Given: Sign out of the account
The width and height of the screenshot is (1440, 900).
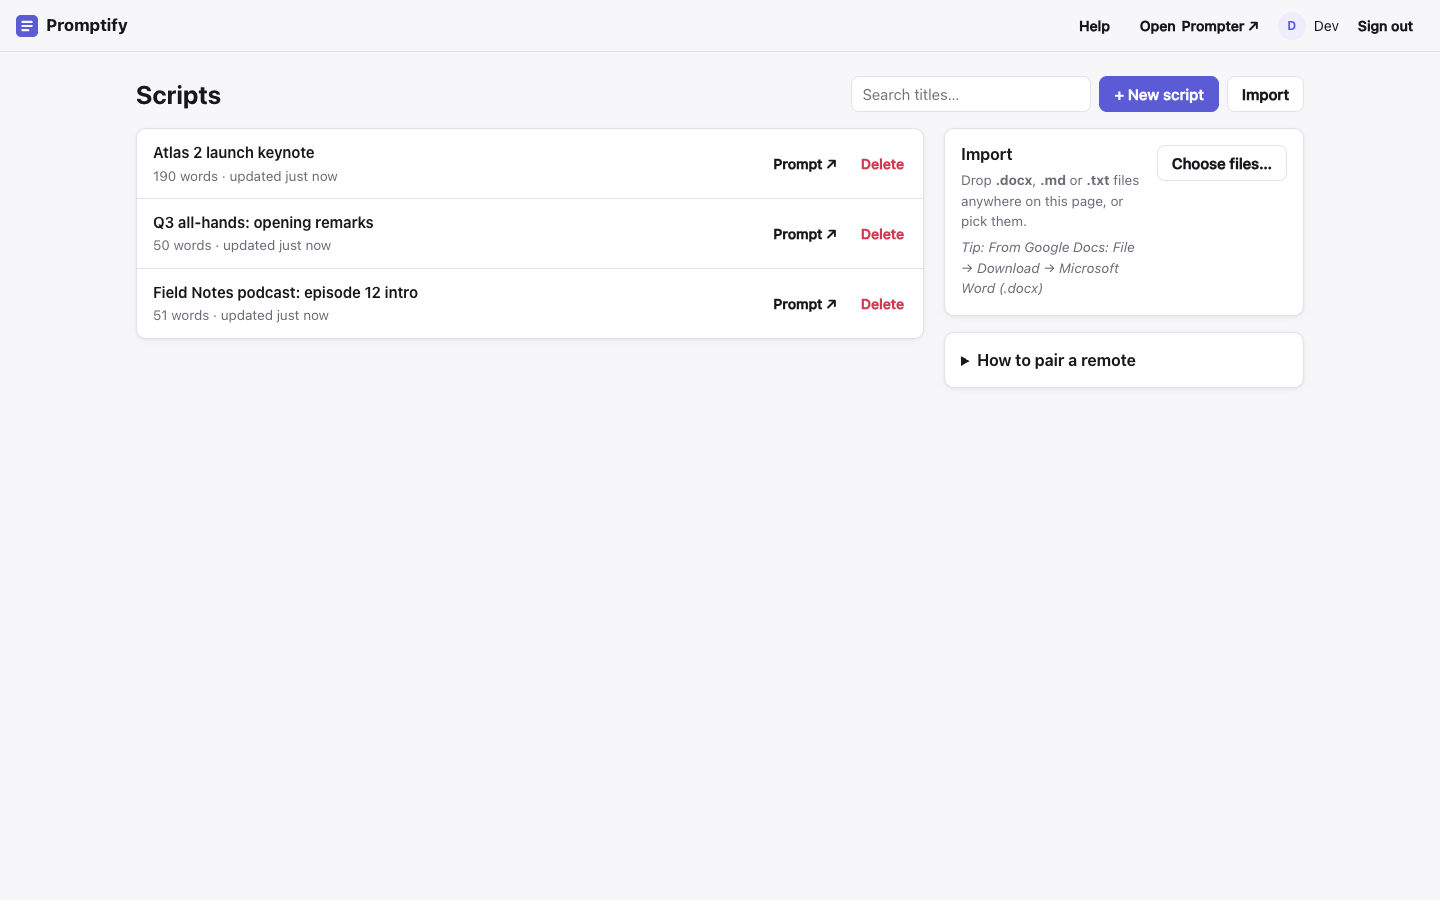Looking at the screenshot, I should (1385, 26).
